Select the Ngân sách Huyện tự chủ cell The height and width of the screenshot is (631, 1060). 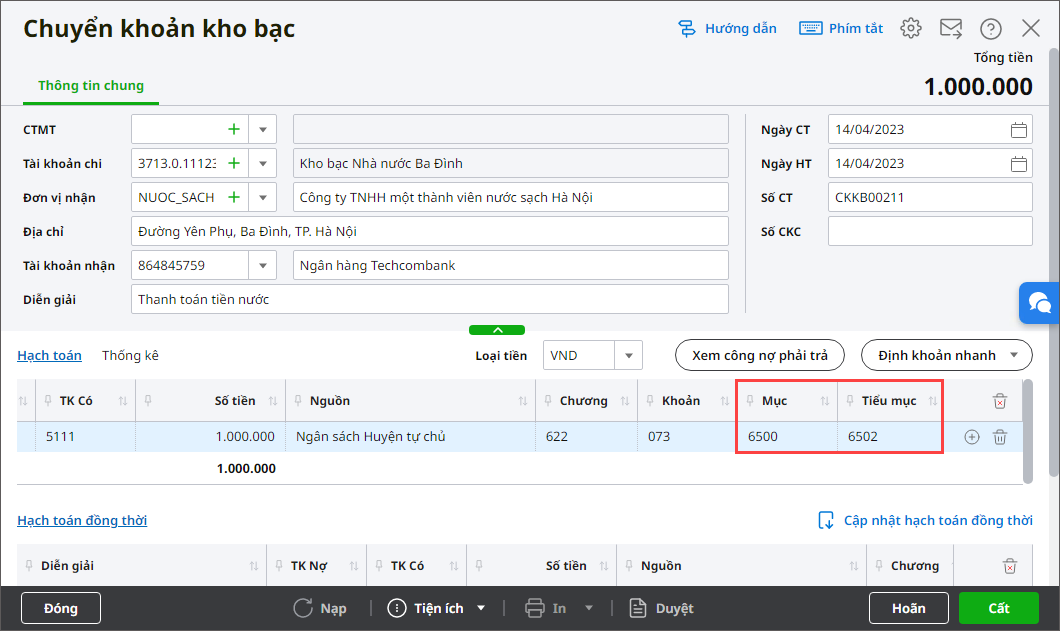coord(410,437)
